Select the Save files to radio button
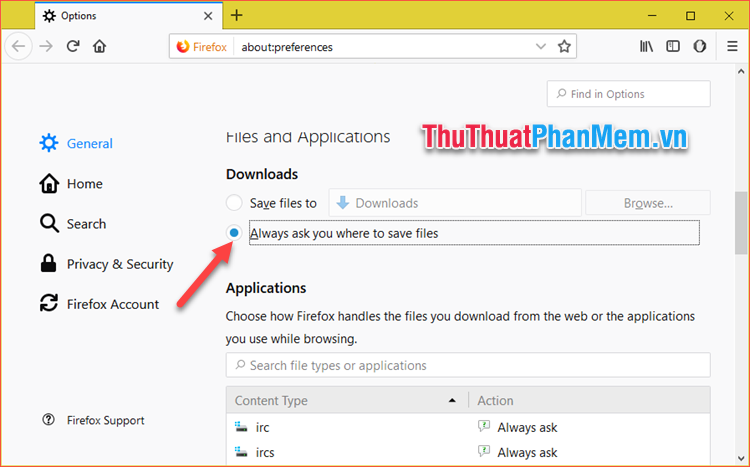750x467 pixels. pyautogui.click(x=234, y=203)
